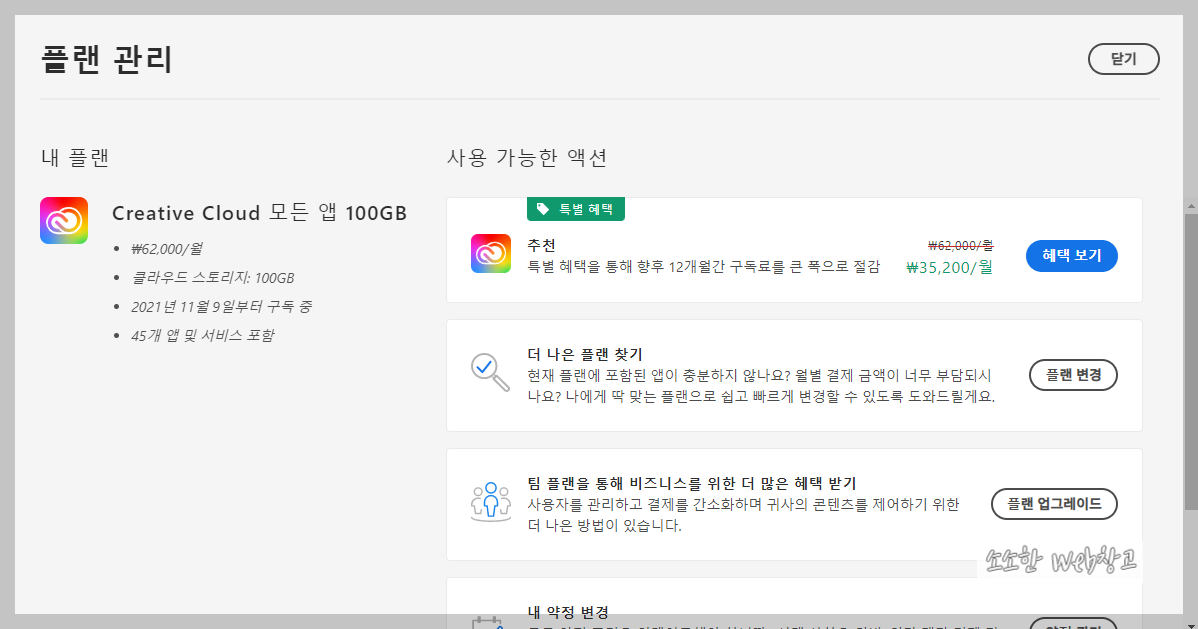Click the scrollbar up arrow
The width and height of the screenshot is (1198, 629).
click(x=1191, y=206)
